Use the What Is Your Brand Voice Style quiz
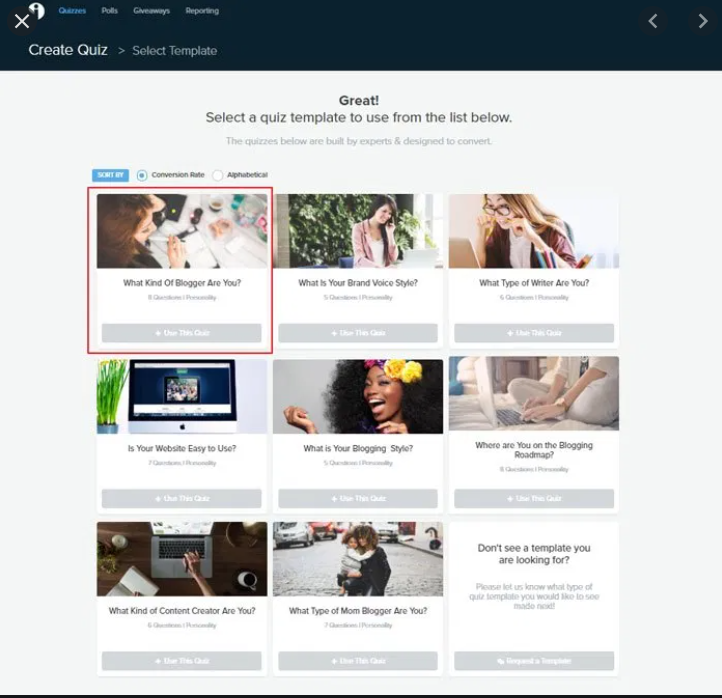 click(x=358, y=333)
